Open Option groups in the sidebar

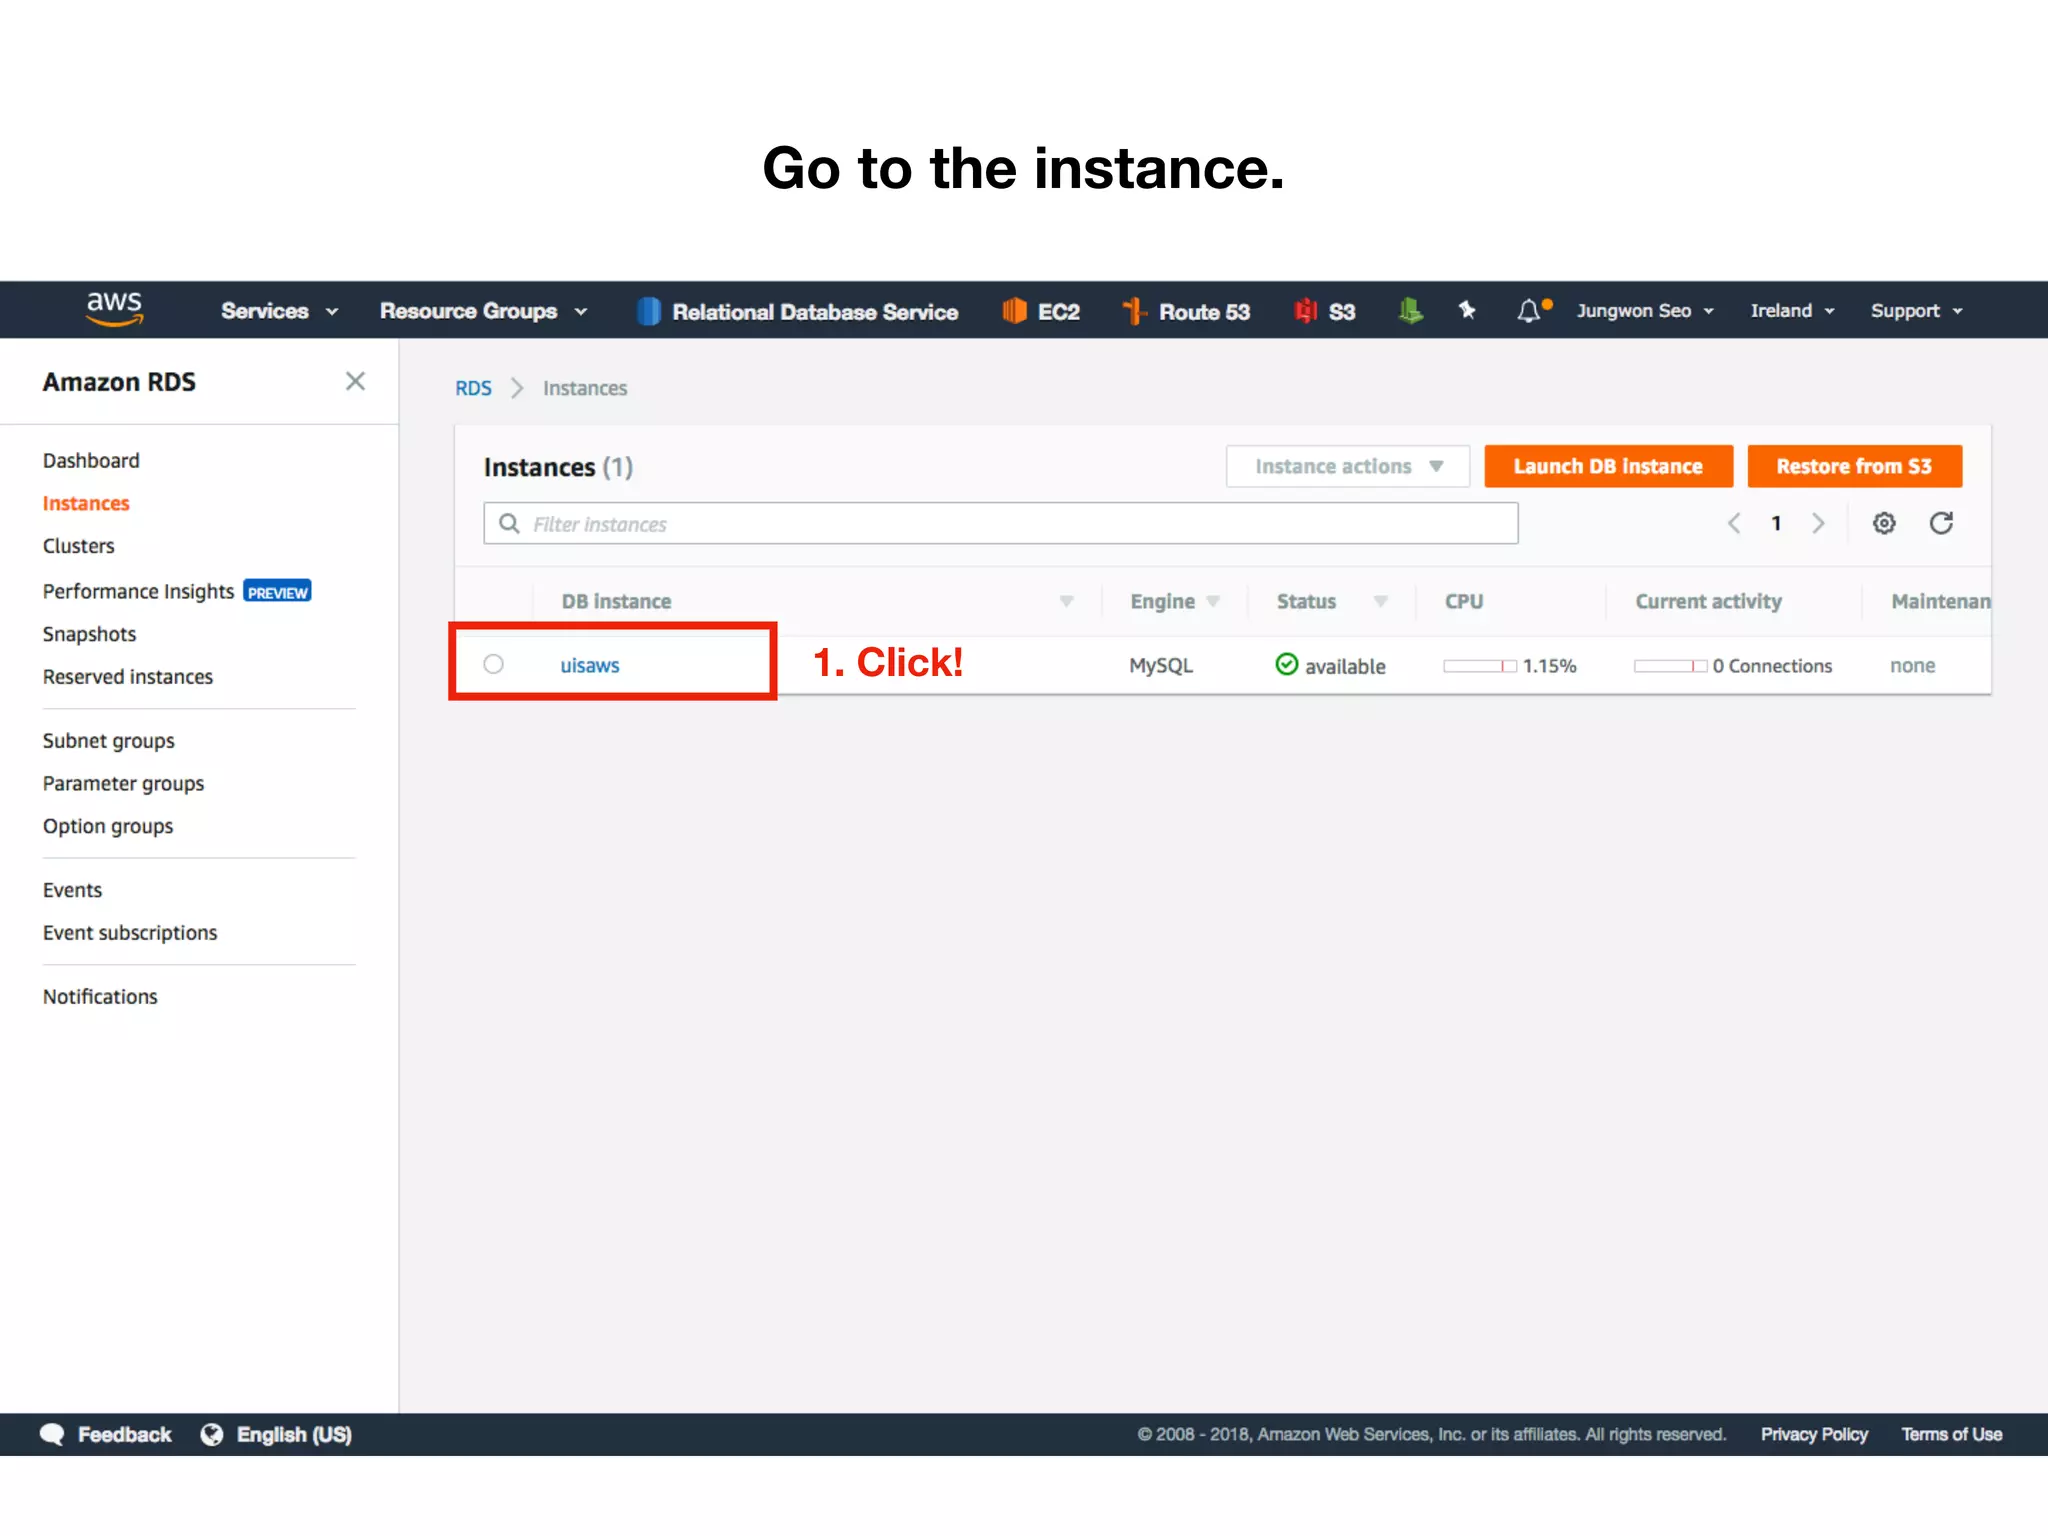(x=108, y=826)
